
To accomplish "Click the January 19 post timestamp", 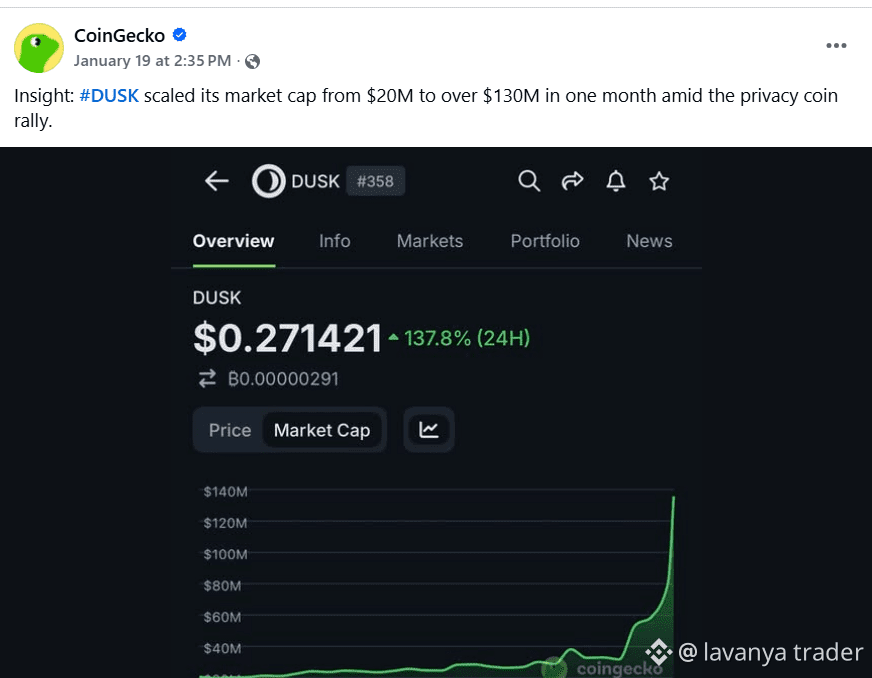I will click(x=152, y=61).
